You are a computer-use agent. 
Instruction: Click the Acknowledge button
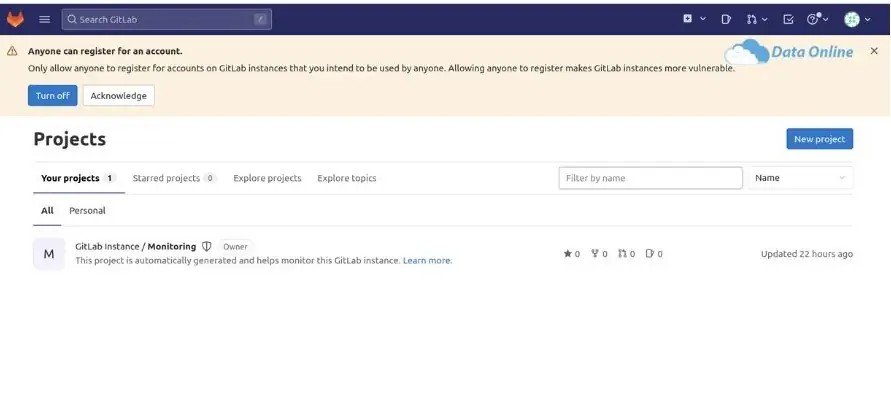tap(119, 95)
